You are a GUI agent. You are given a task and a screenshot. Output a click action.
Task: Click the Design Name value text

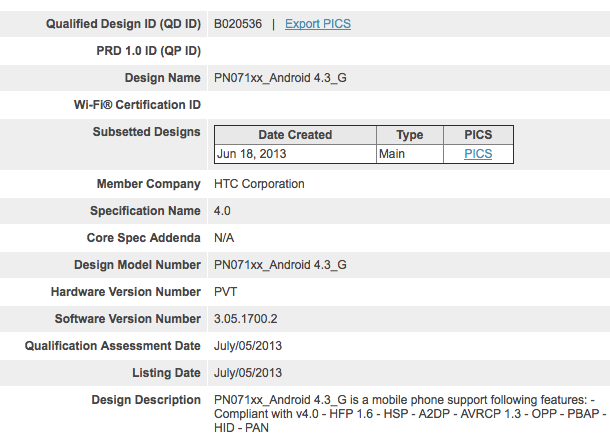(x=280, y=77)
